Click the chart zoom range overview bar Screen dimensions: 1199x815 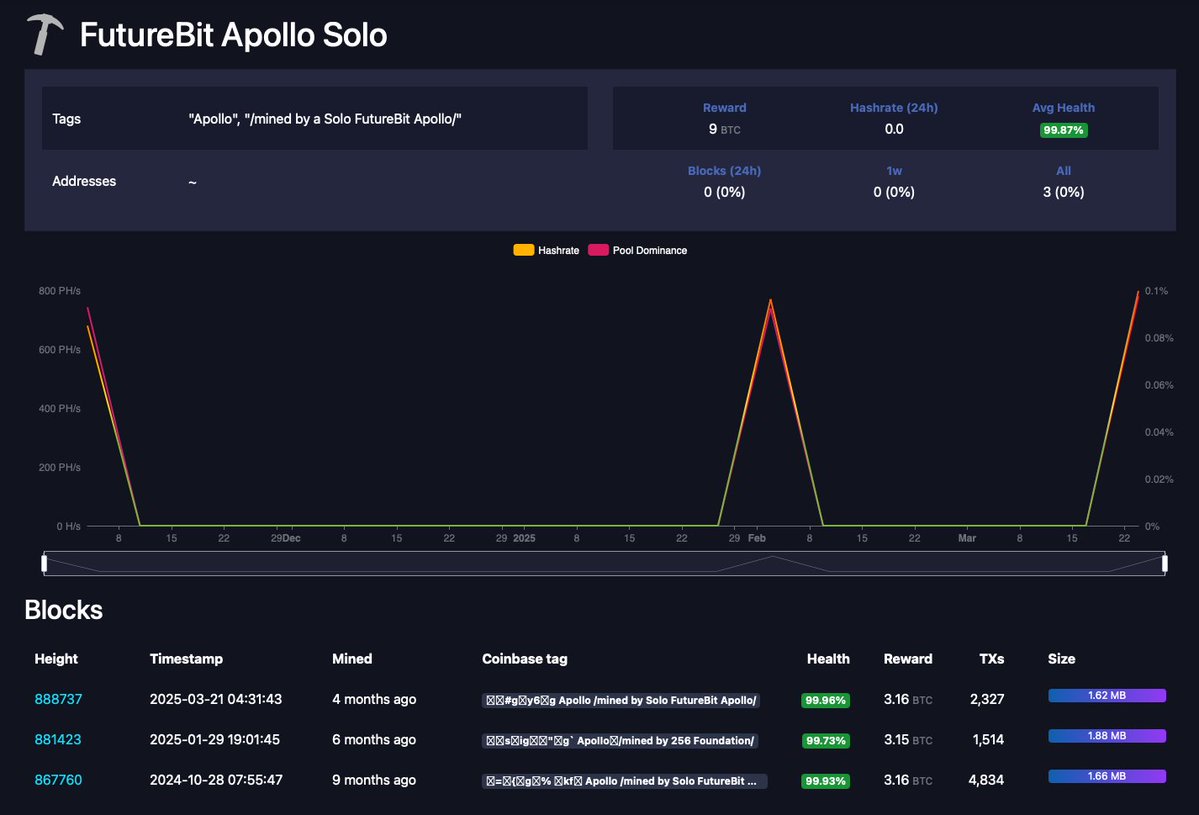[x=604, y=563]
